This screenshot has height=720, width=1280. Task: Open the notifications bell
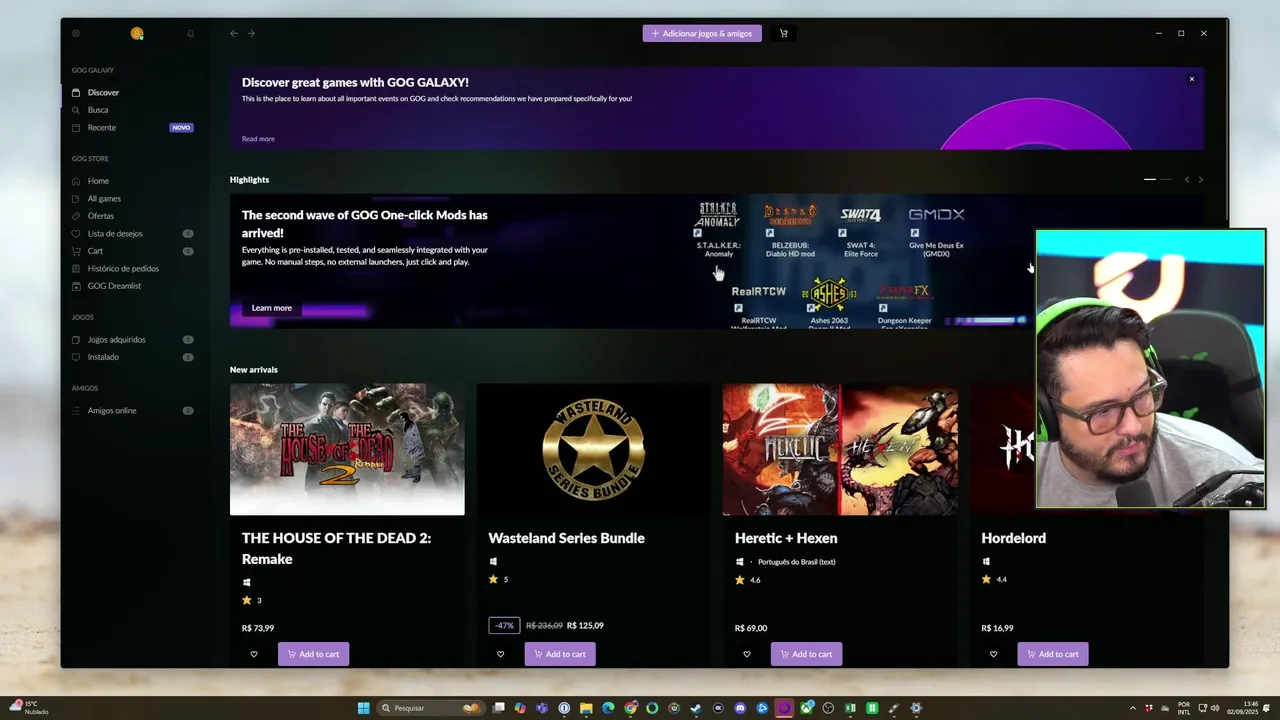(x=191, y=33)
